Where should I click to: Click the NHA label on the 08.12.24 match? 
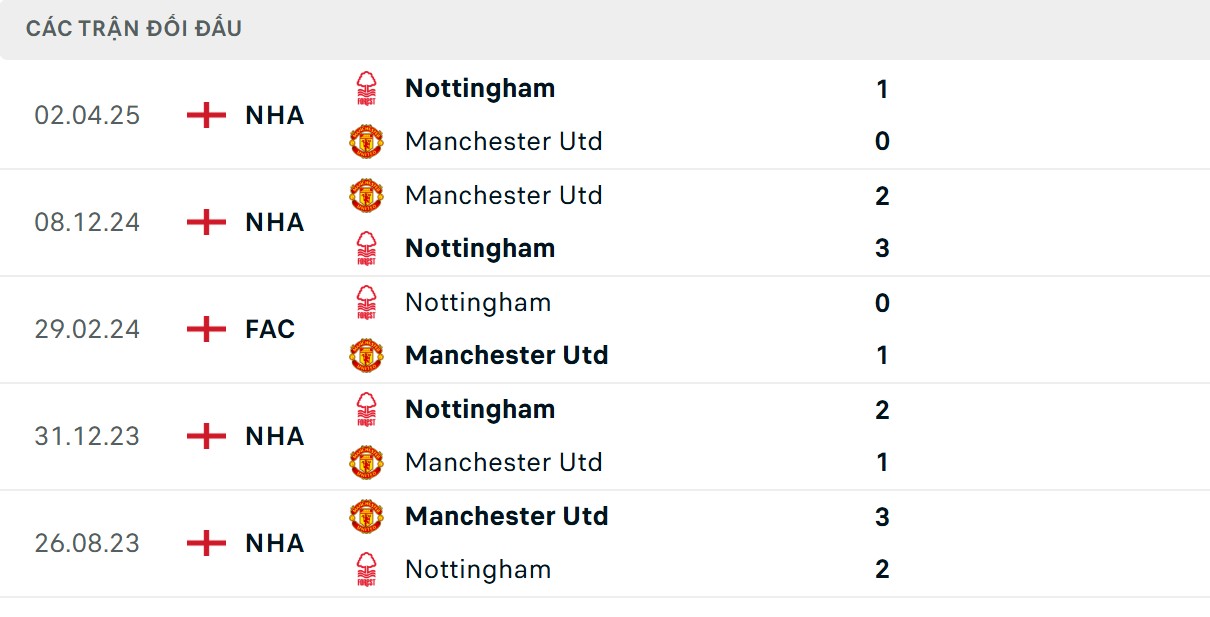point(274,222)
